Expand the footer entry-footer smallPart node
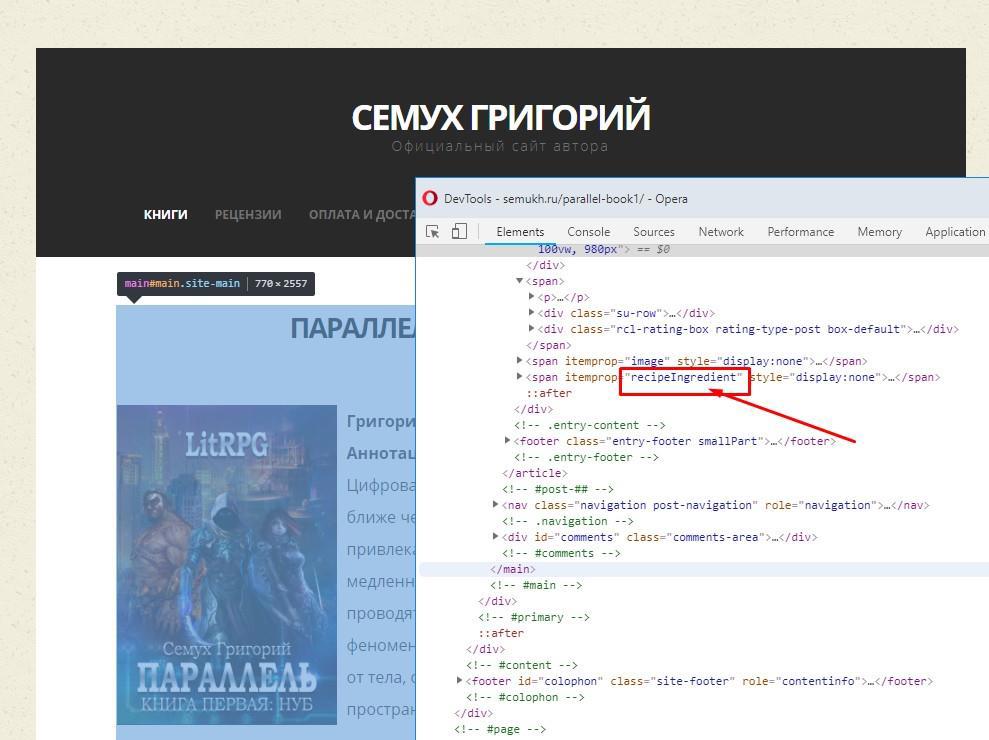This screenshot has width=989, height=740. pyautogui.click(x=508, y=441)
